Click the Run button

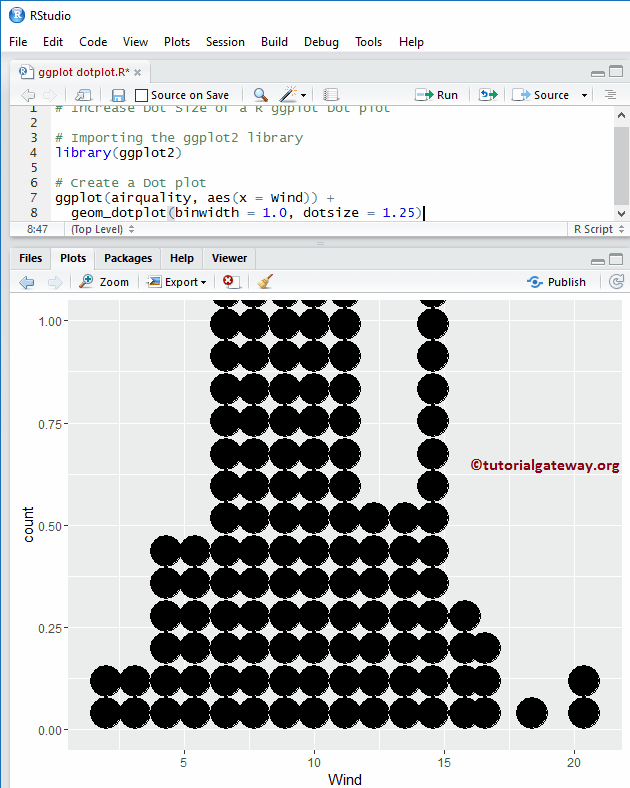pyautogui.click(x=437, y=95)
